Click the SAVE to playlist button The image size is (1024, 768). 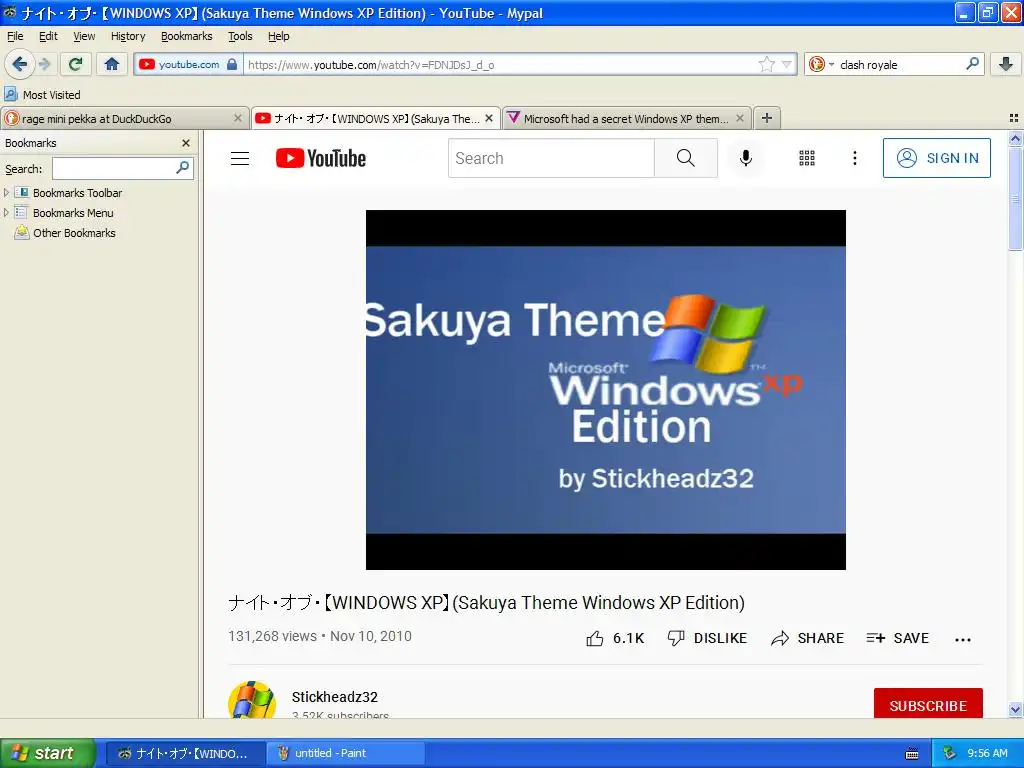pyautogui.click(x=897, y=638)
